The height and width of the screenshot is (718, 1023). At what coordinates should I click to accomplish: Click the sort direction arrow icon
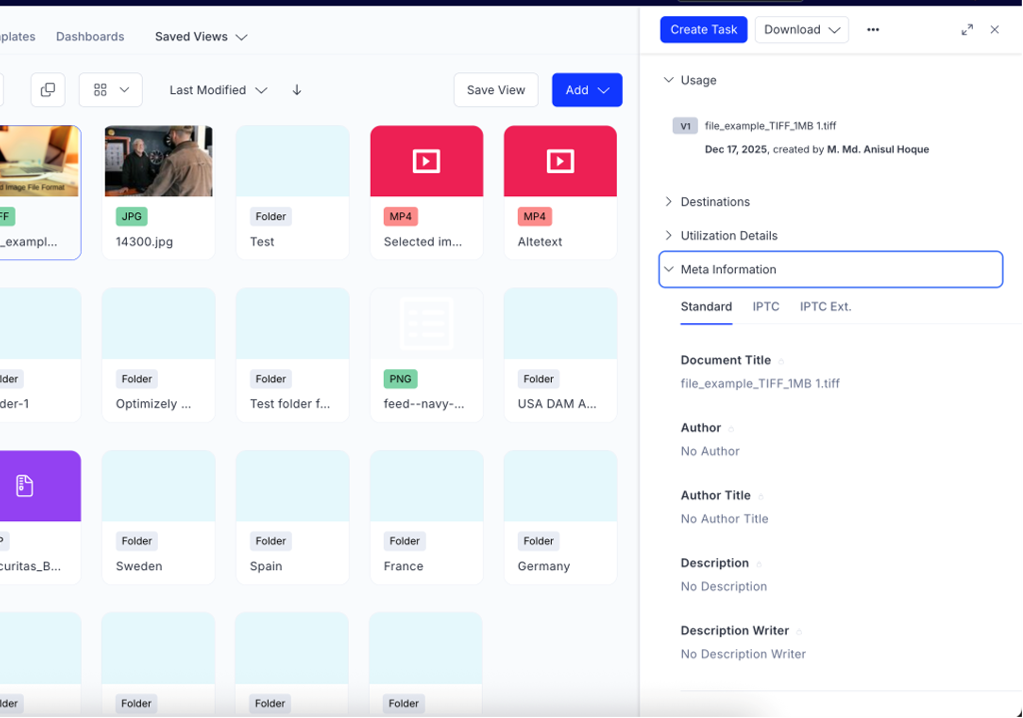tap(297, 89)
